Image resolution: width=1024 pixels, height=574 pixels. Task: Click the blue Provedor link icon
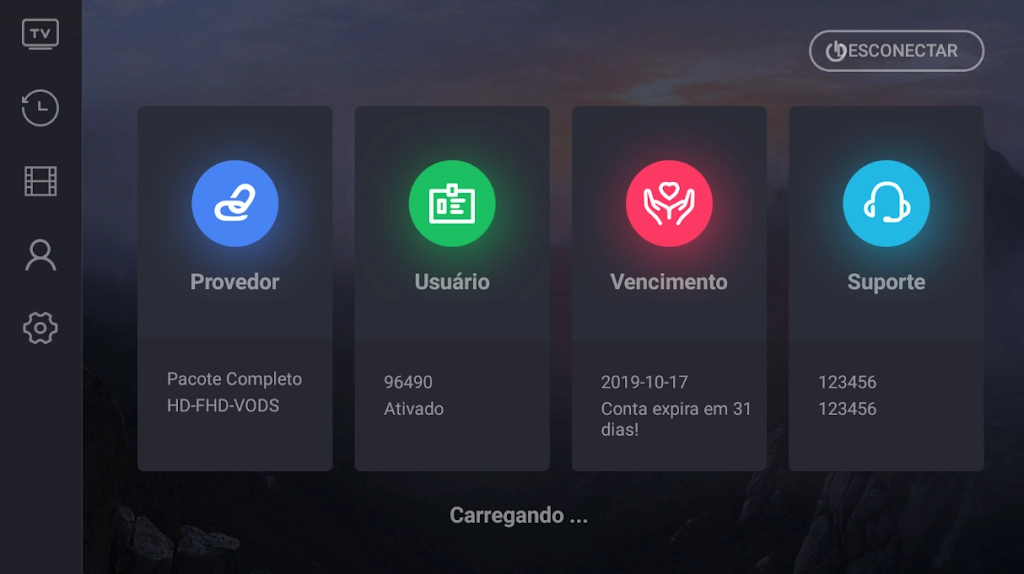click(235, 204)
